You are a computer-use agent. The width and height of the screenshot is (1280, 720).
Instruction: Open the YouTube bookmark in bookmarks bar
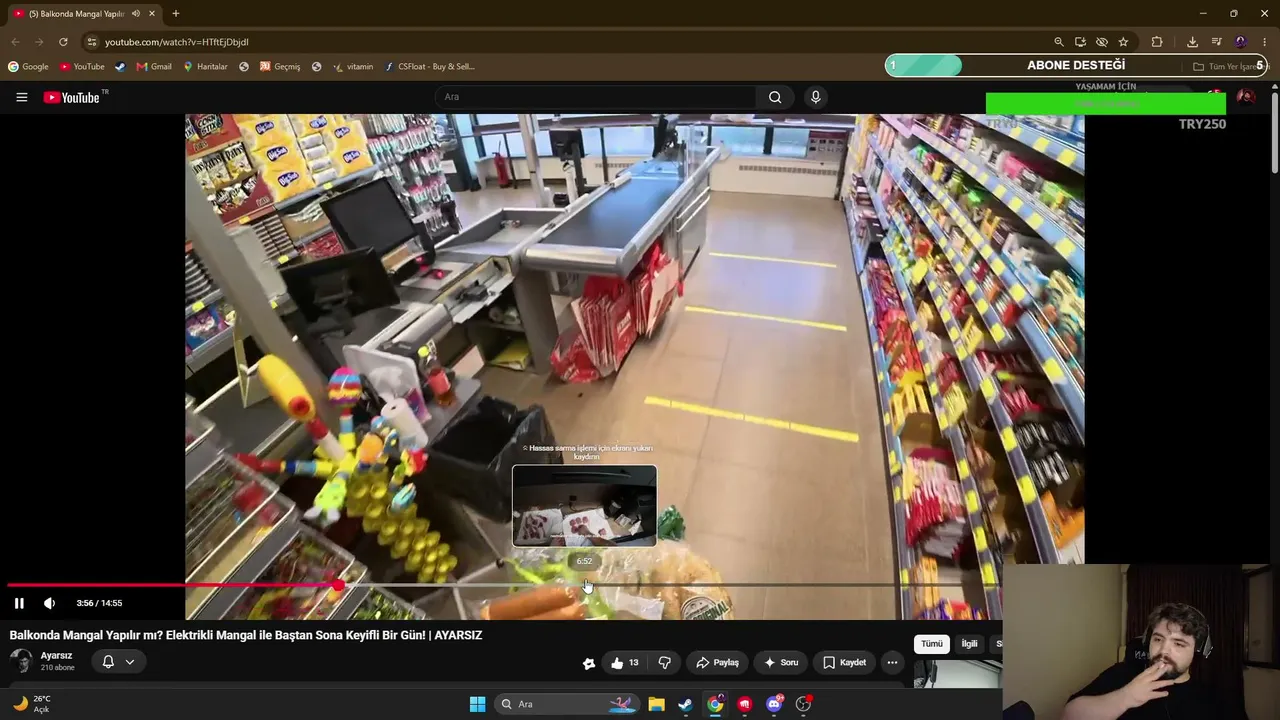point(82,67)
